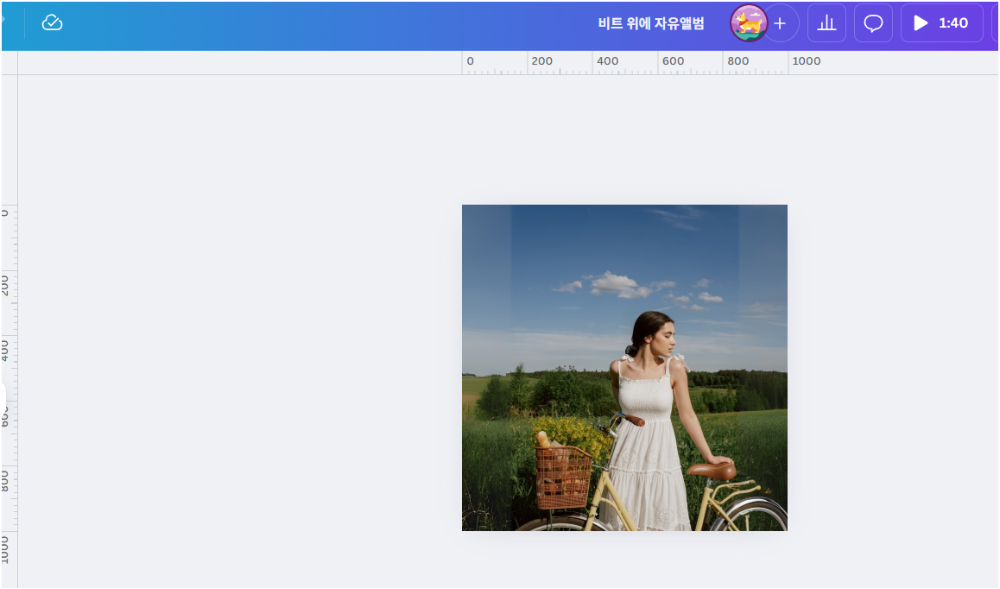Open the account menu via the profile avatar
The width and height of the screenshot is (1000, 589).
click(x=746, y=22)
